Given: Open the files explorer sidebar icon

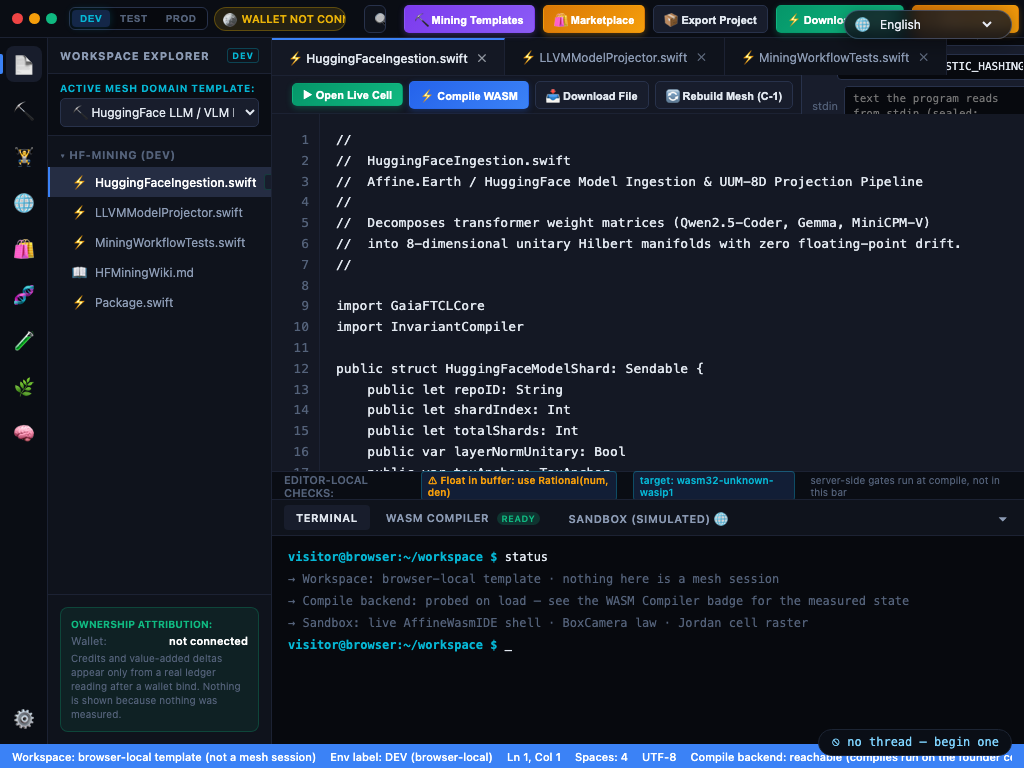Looking at the screenshot, I should tap(24, 64).
